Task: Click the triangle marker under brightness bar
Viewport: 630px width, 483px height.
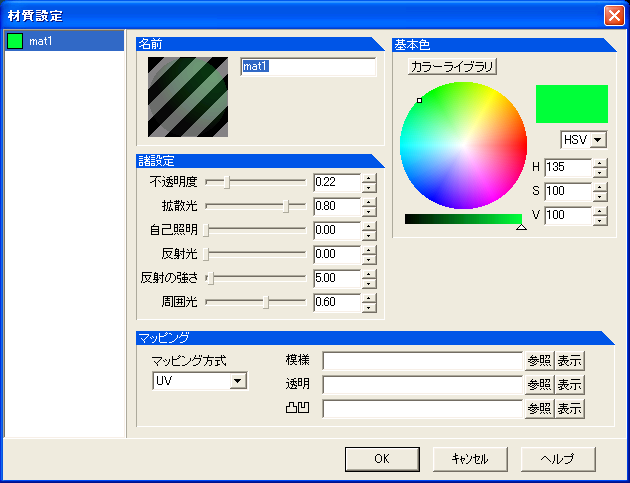Action: (x=521, y=227)
